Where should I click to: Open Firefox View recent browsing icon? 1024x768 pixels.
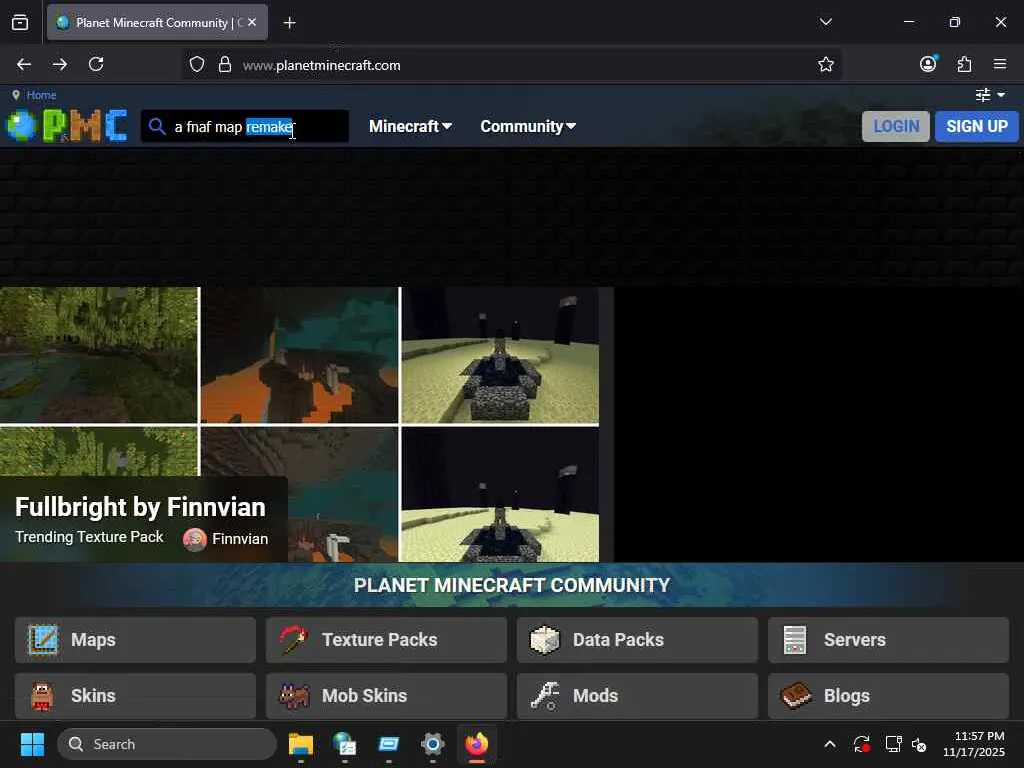pos(20,22)
